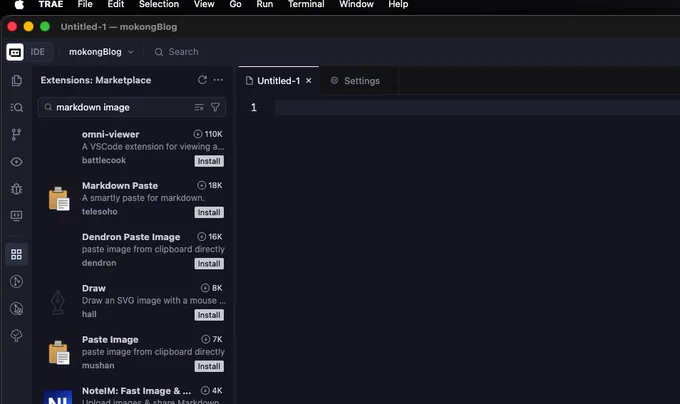680x404 pixels.
Task: Open the Debug bug icon in activity bar
Action: coord(16,189)
